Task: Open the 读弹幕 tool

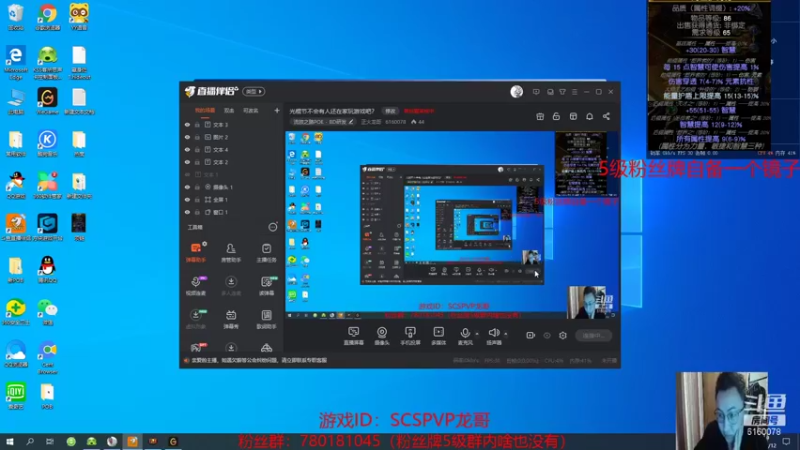Action: [266, 286]
